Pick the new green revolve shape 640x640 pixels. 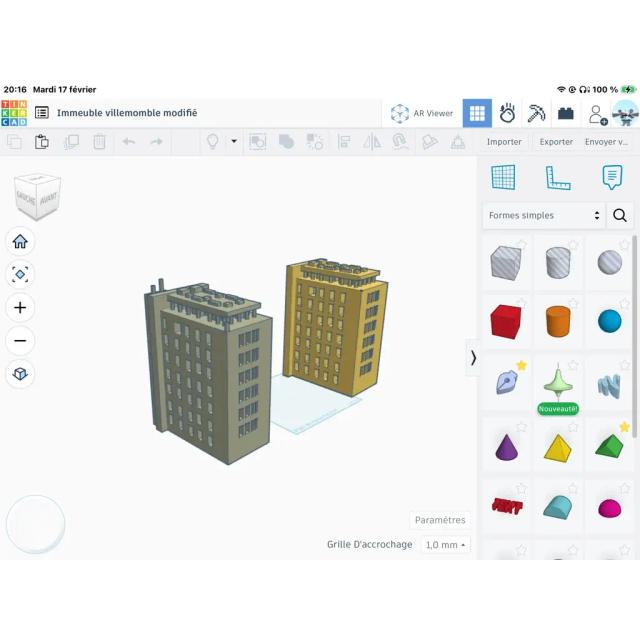[x=558, y=383]
